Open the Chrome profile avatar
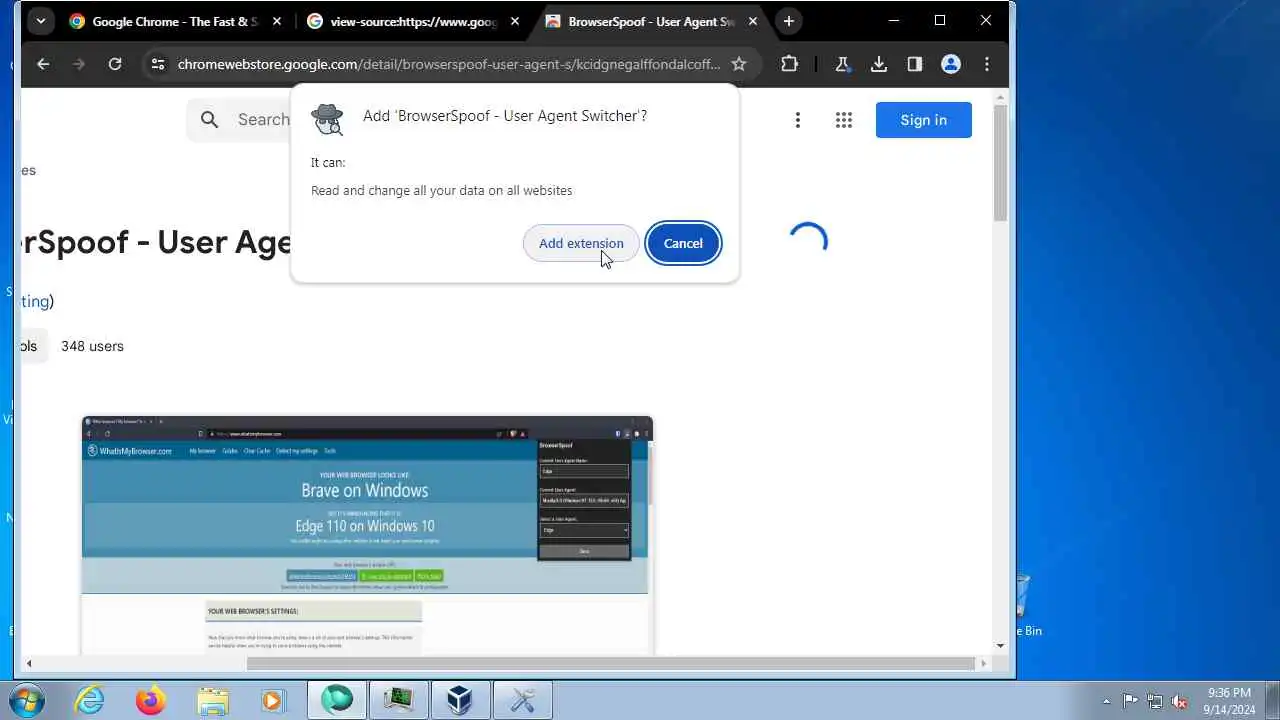1280x720 pixels. coord(951,64)
